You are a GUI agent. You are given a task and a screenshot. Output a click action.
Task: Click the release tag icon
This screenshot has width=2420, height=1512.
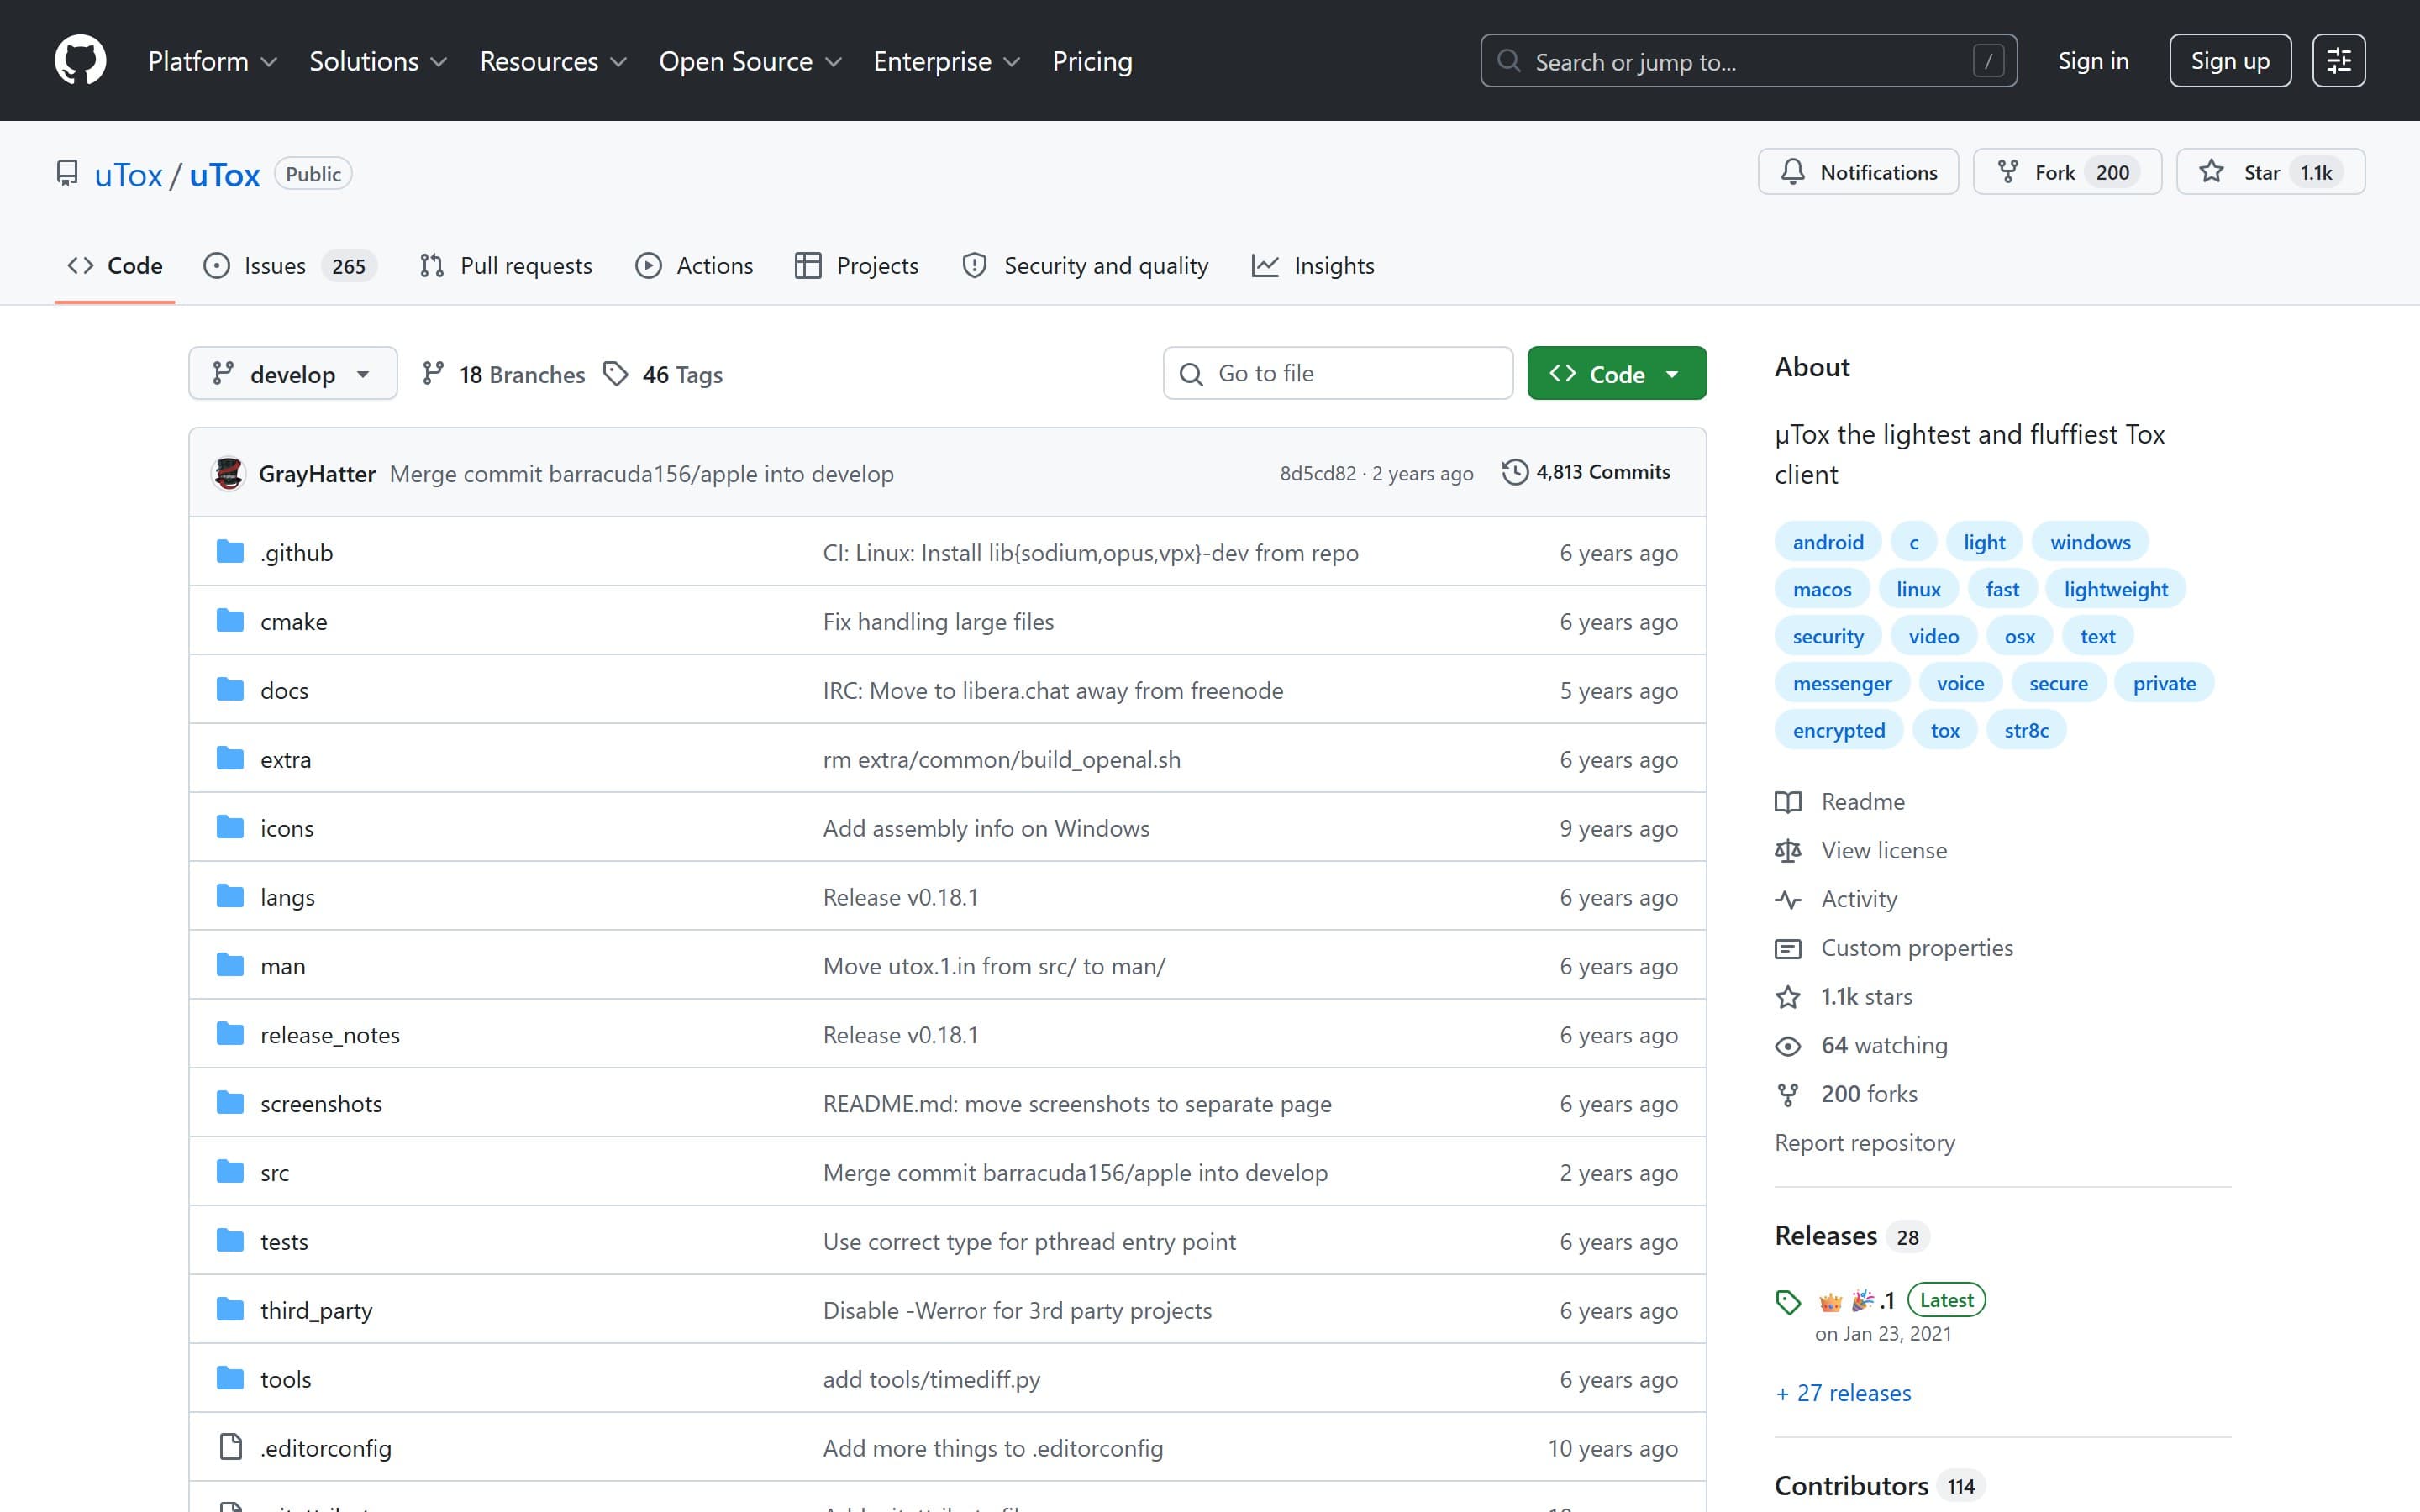pos(1788,1302)
